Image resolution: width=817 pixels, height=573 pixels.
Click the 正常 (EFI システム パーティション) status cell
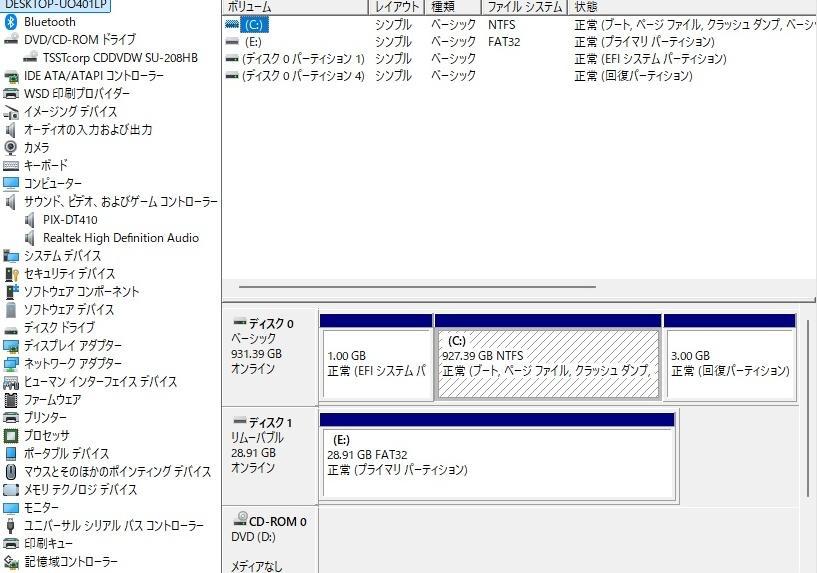[x=650, y=59]
